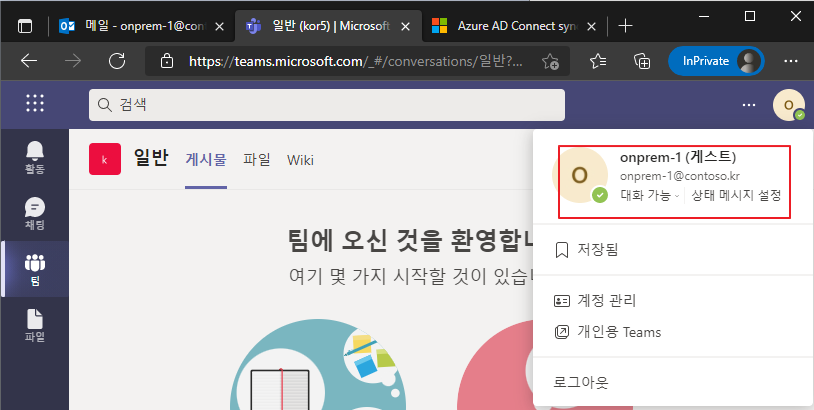Go back to the previous page

[29, 61]
